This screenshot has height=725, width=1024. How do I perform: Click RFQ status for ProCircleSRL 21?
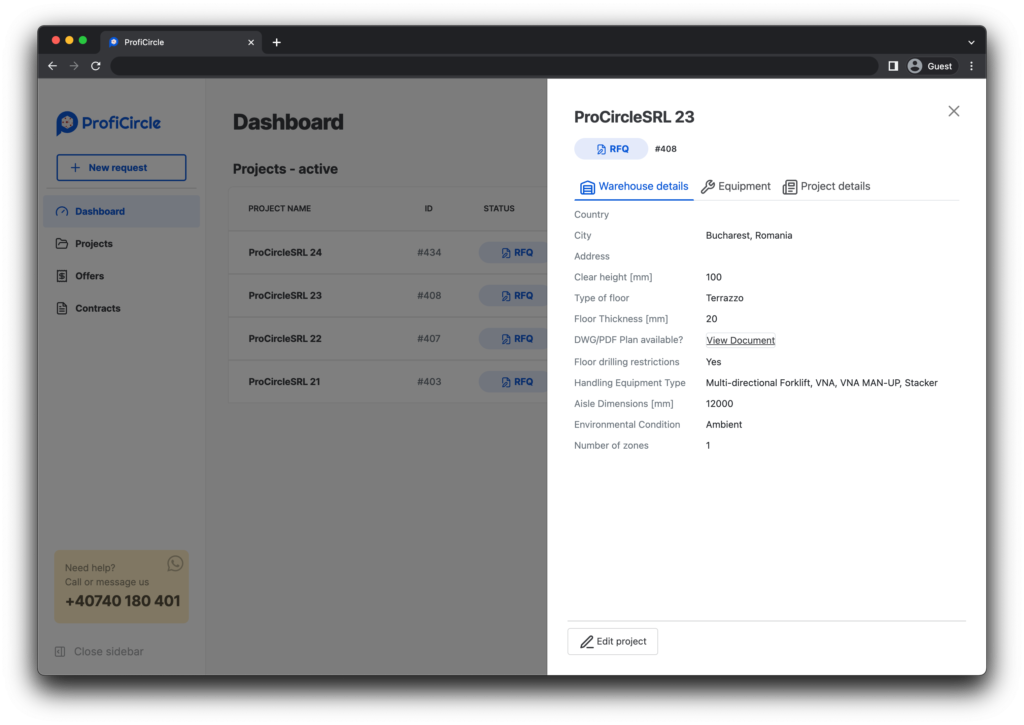515,382
